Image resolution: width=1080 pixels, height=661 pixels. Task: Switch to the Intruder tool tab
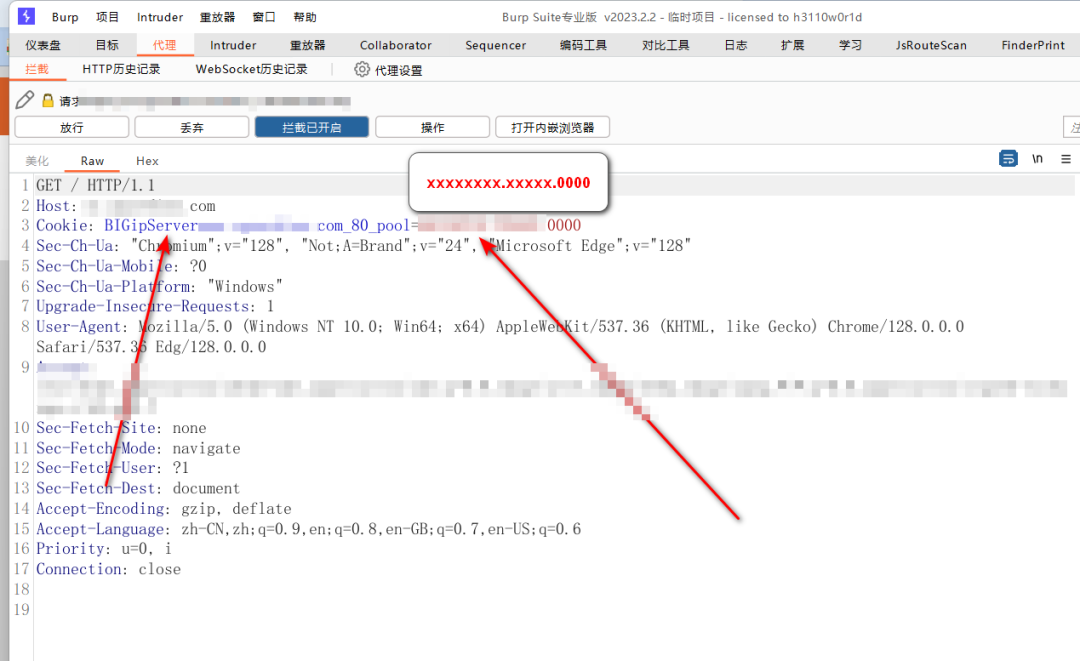point(233,45)
